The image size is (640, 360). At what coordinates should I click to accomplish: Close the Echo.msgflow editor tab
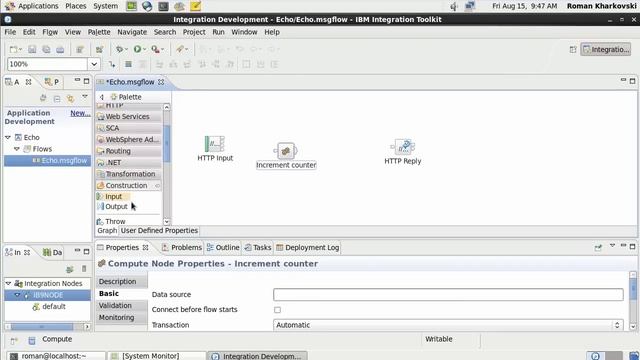pyautogui.click(x=161, y=82)
